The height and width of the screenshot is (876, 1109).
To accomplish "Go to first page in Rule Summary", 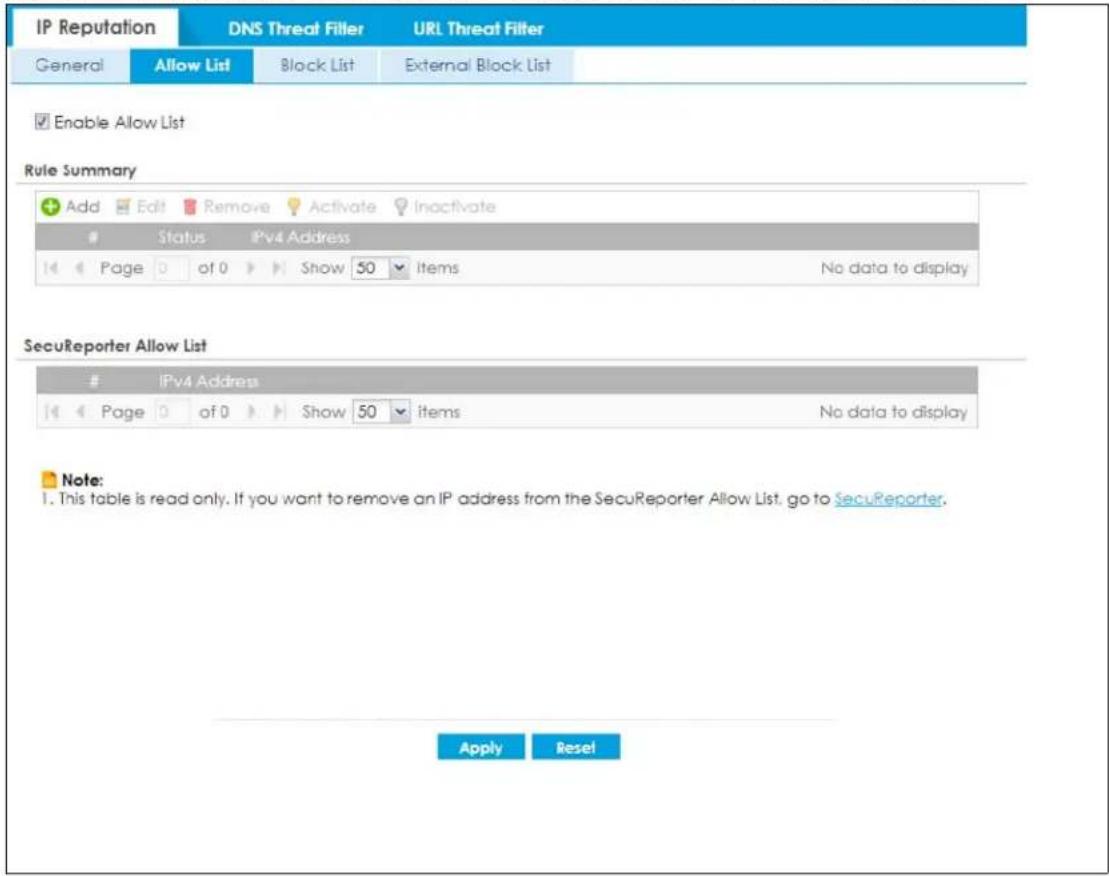I will [51, 268].
